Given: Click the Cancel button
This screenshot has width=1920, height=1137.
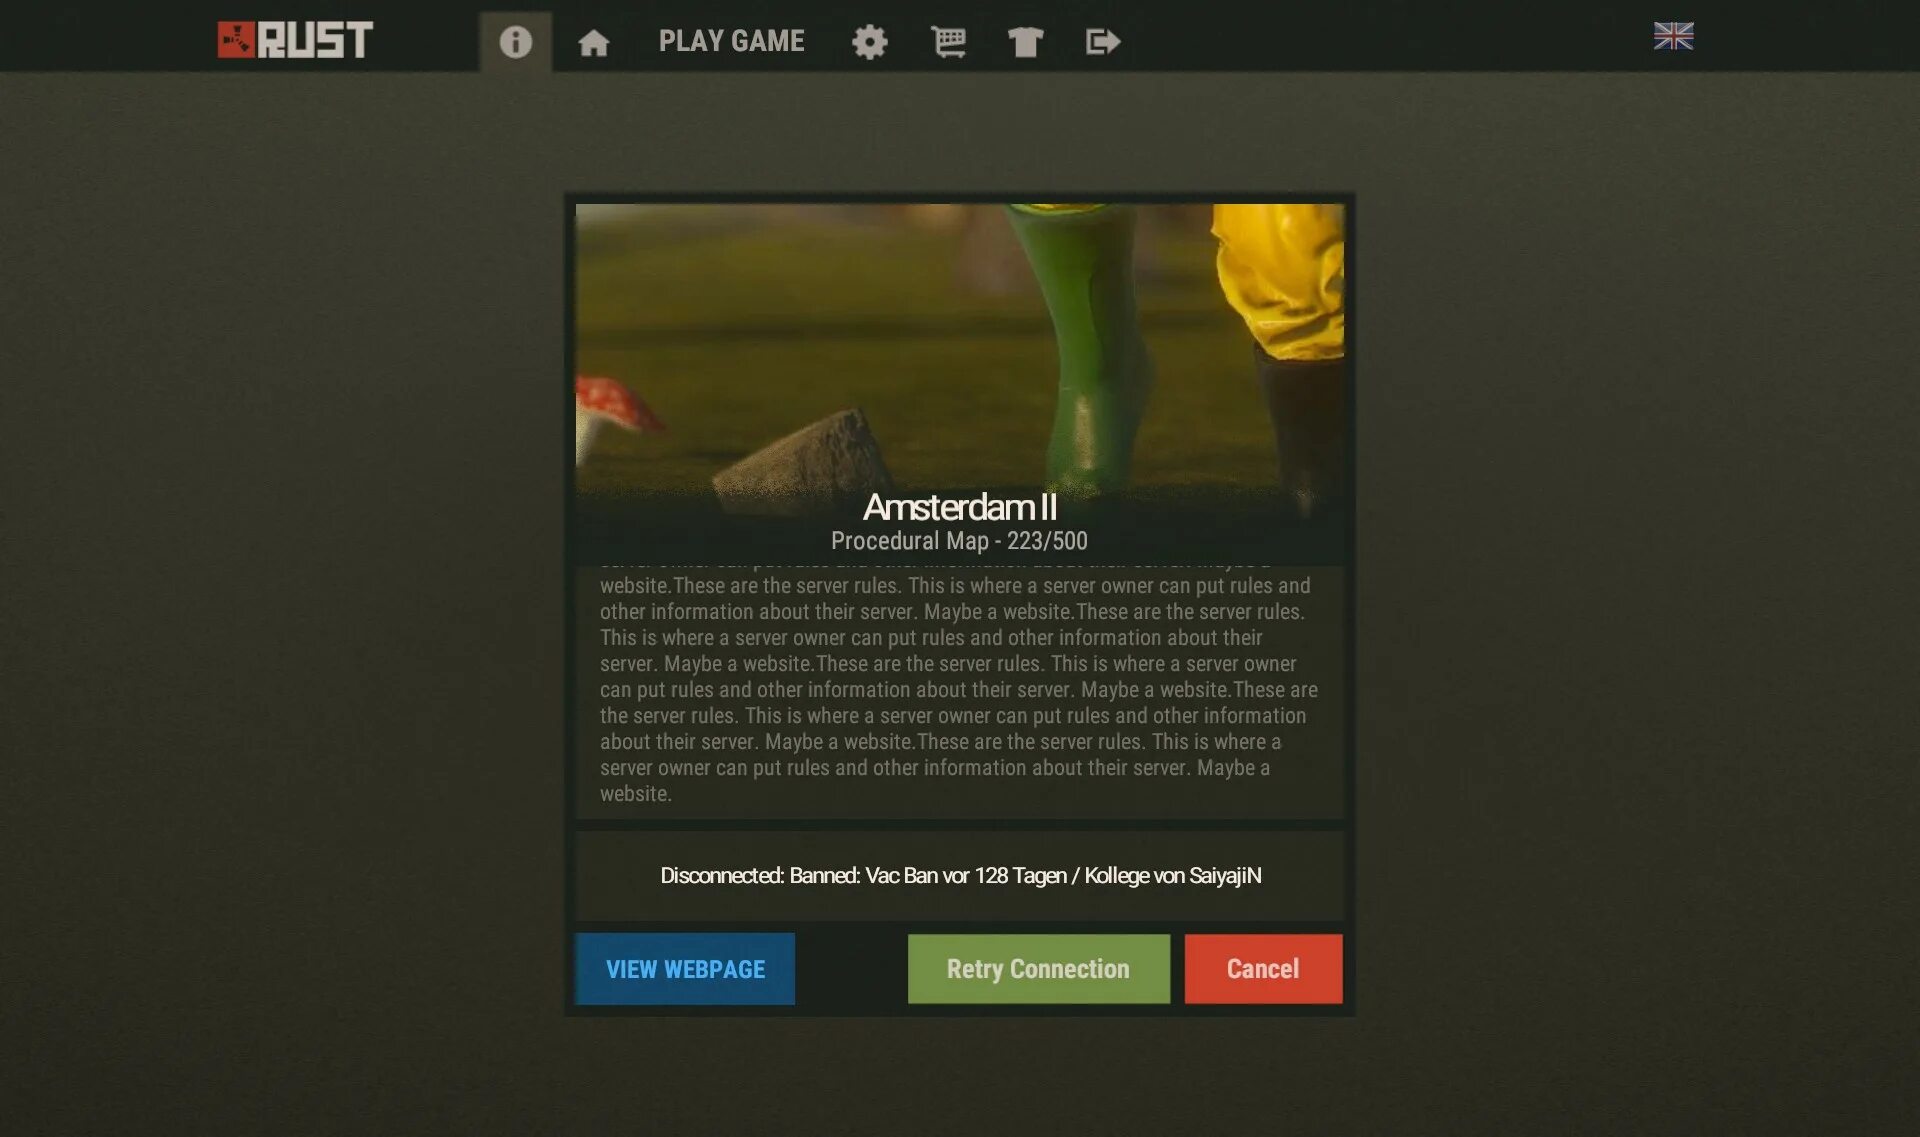Looking at the screenshot, I should tap(1262, 968).
